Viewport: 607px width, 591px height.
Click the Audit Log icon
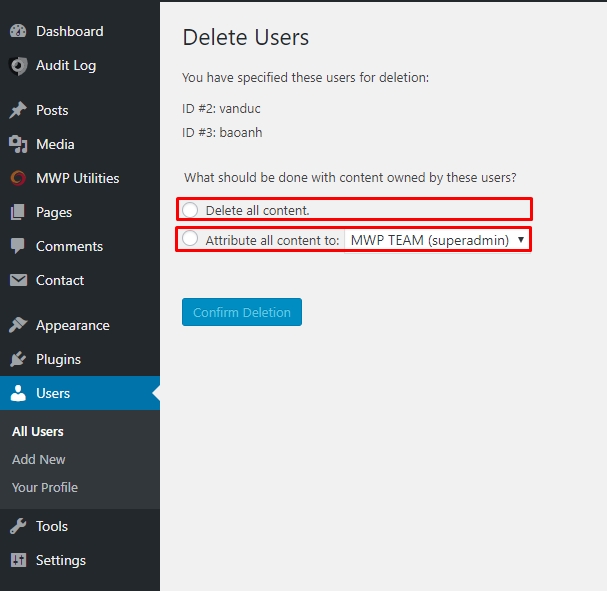click(18, 66)
